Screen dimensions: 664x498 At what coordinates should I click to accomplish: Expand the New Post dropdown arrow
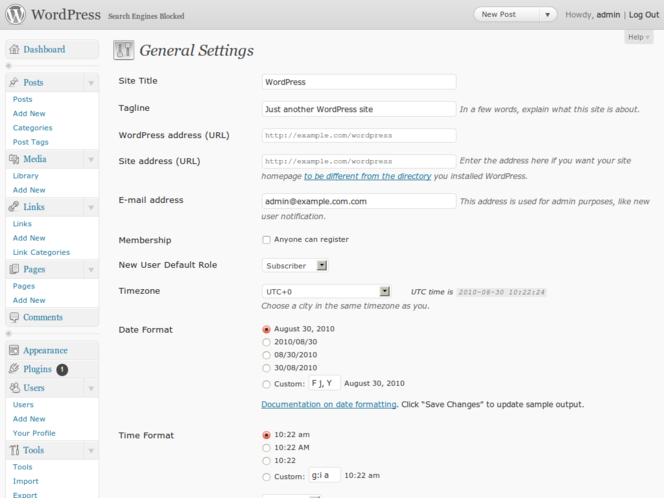pos(547,15)
